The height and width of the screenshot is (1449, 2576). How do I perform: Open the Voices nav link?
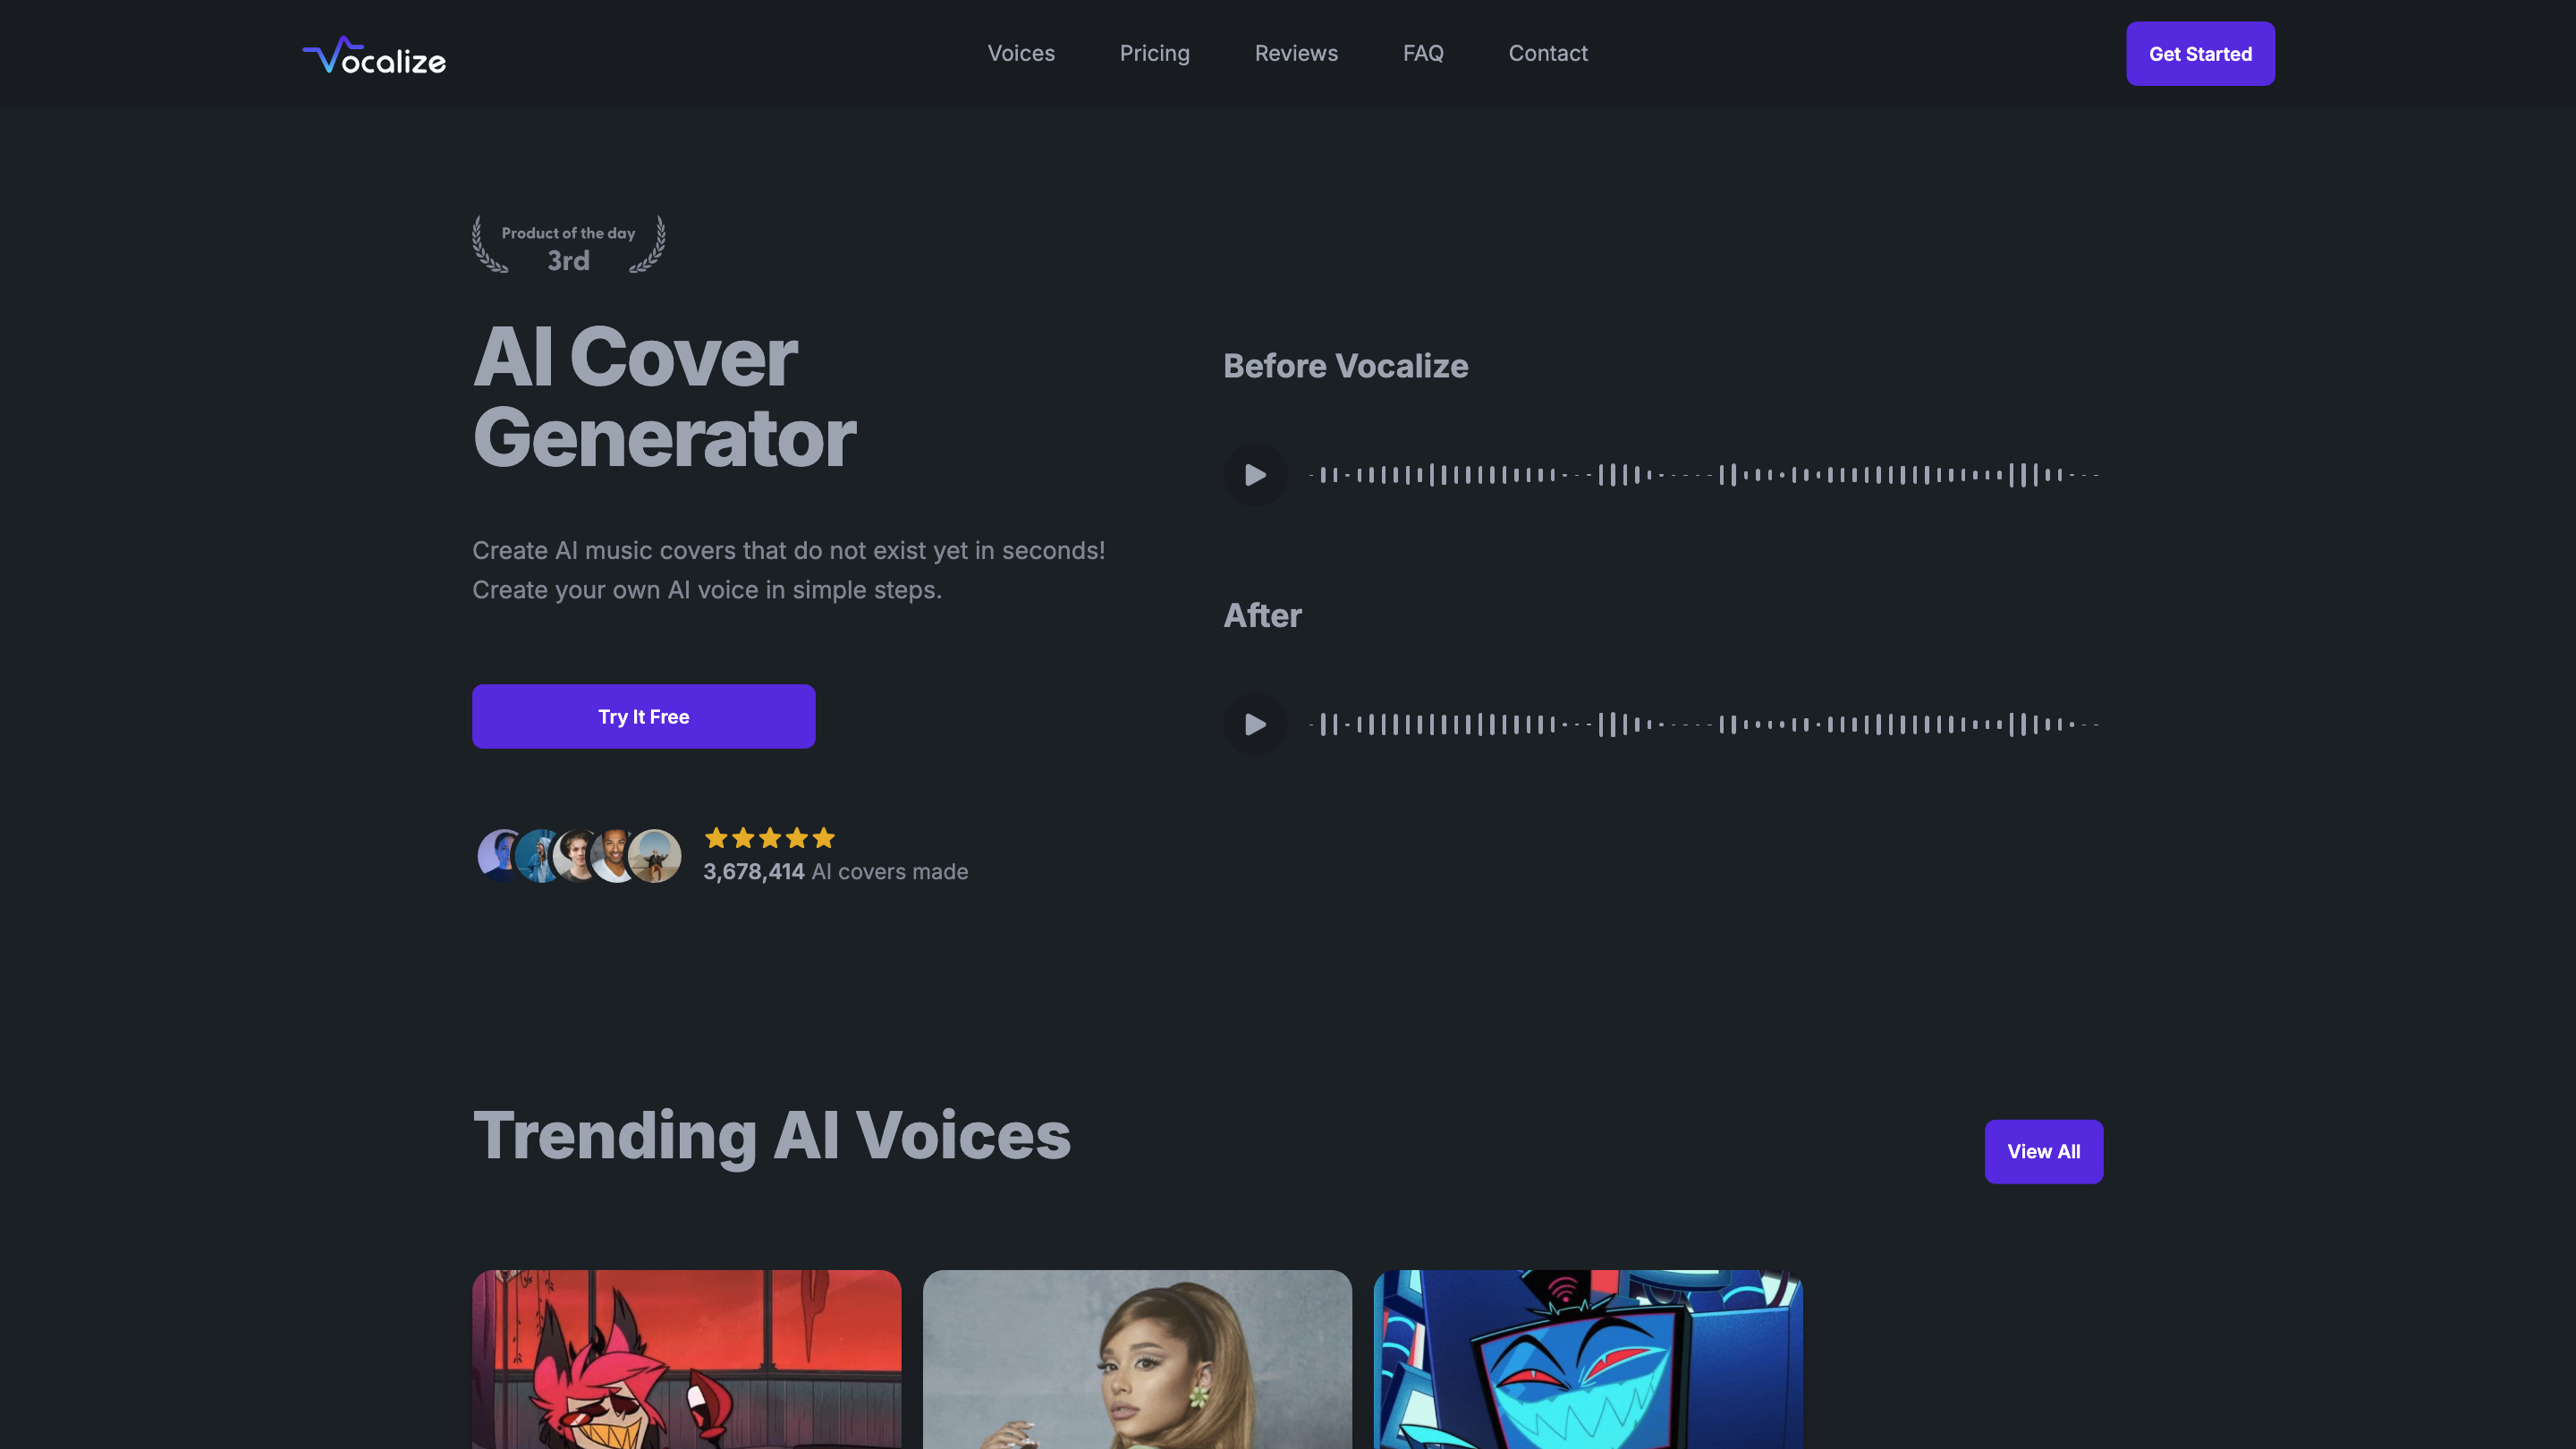point(1021,53)
